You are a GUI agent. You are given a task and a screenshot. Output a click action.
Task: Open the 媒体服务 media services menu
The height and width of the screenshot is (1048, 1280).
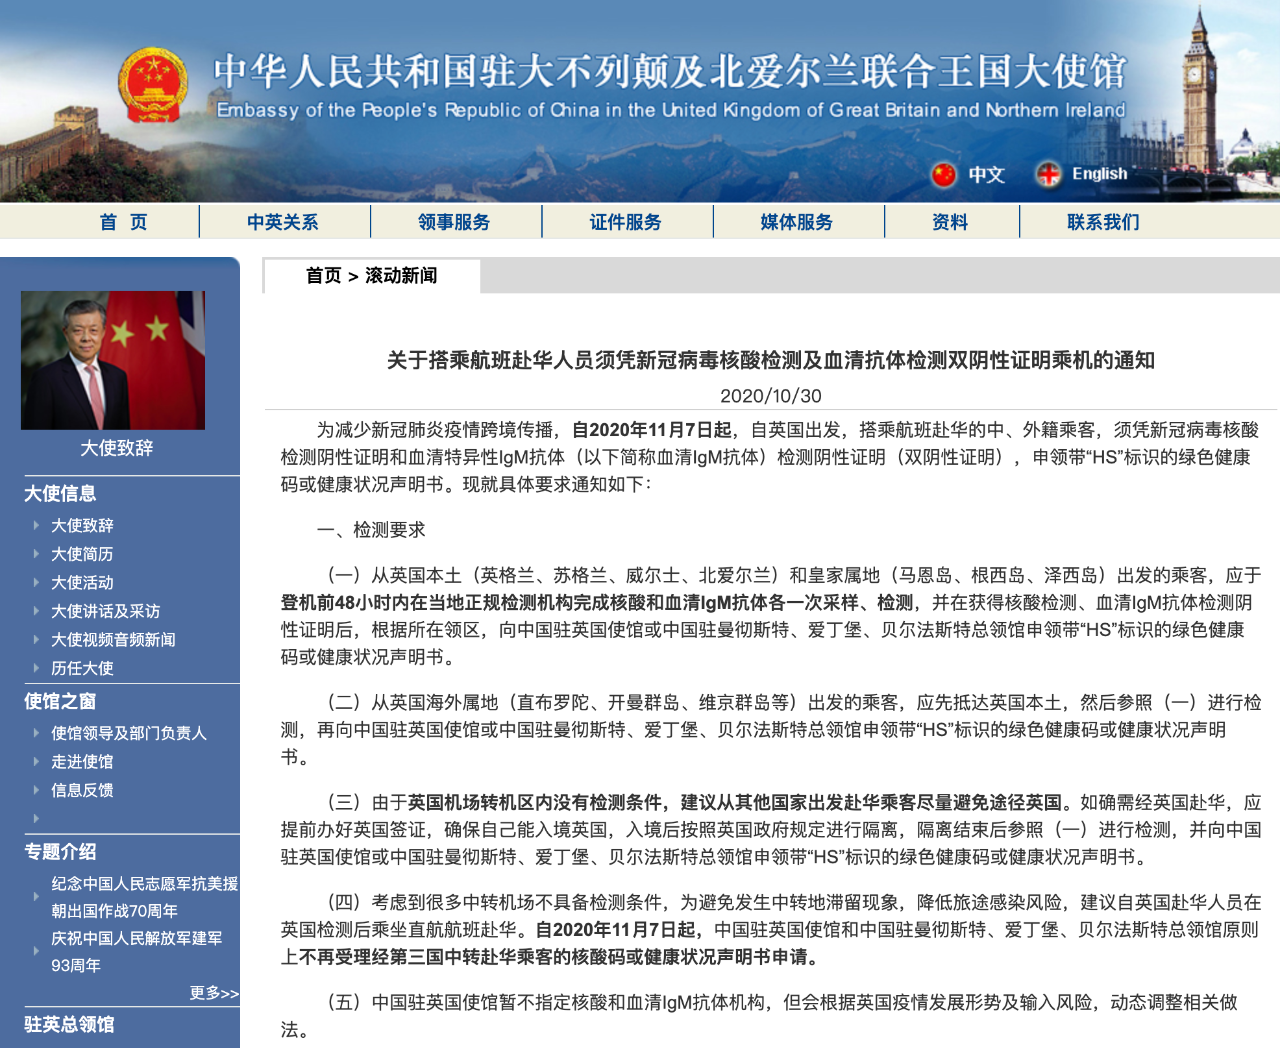point(798,222)
